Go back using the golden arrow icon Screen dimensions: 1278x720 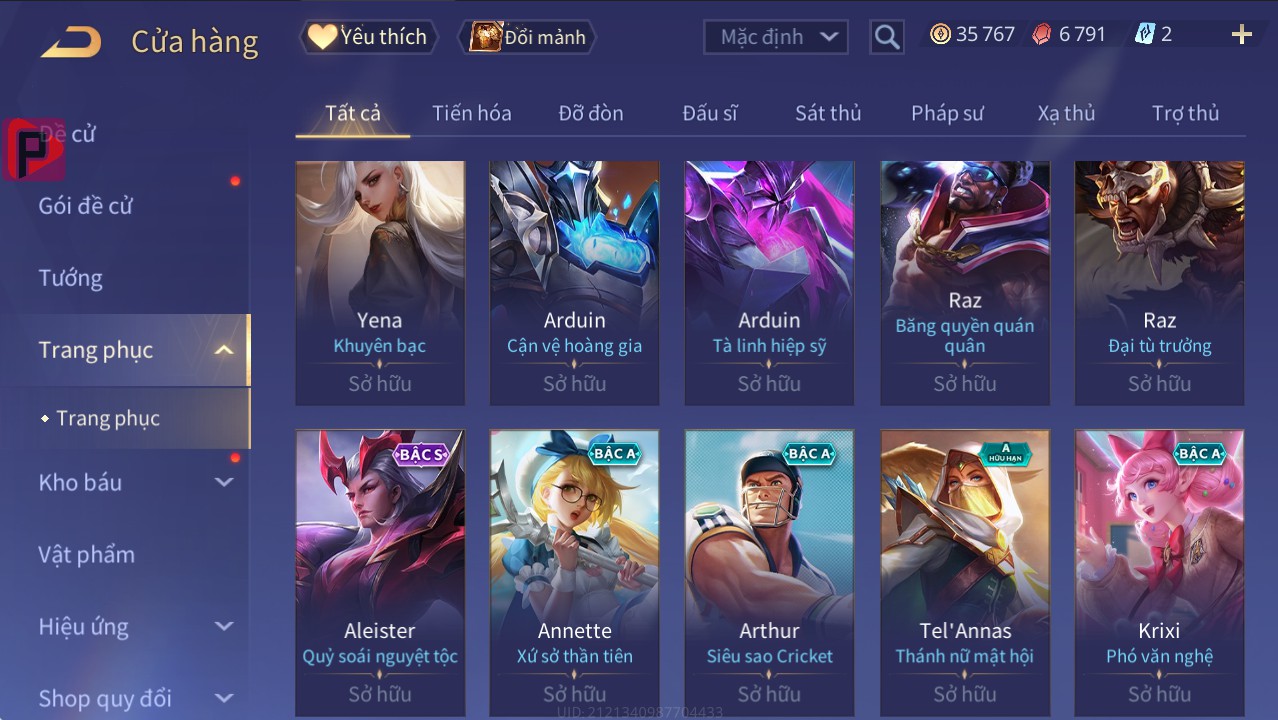pos(72,40)
